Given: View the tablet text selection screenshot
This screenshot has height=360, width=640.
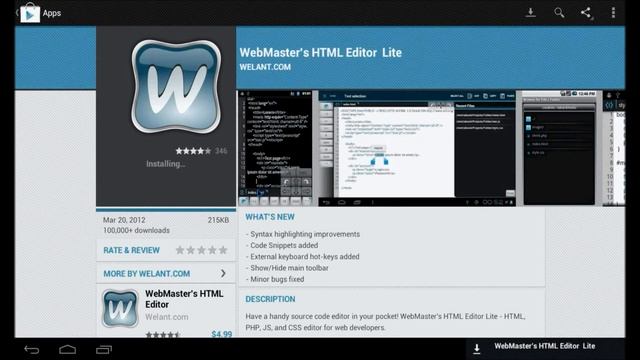Looking at the screenshot, I should [x=417, y=148].
